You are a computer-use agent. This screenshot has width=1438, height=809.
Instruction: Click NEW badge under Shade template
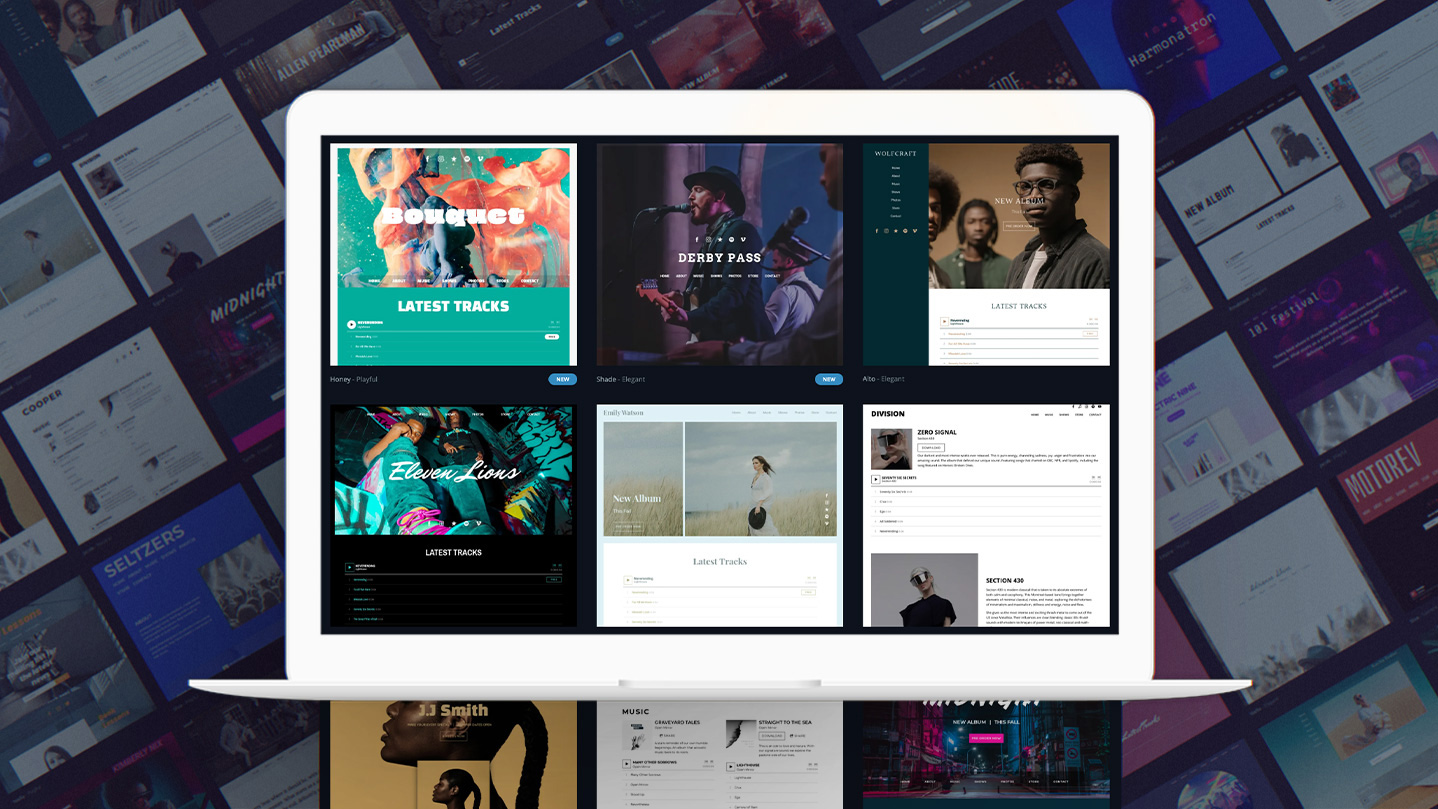829,379
